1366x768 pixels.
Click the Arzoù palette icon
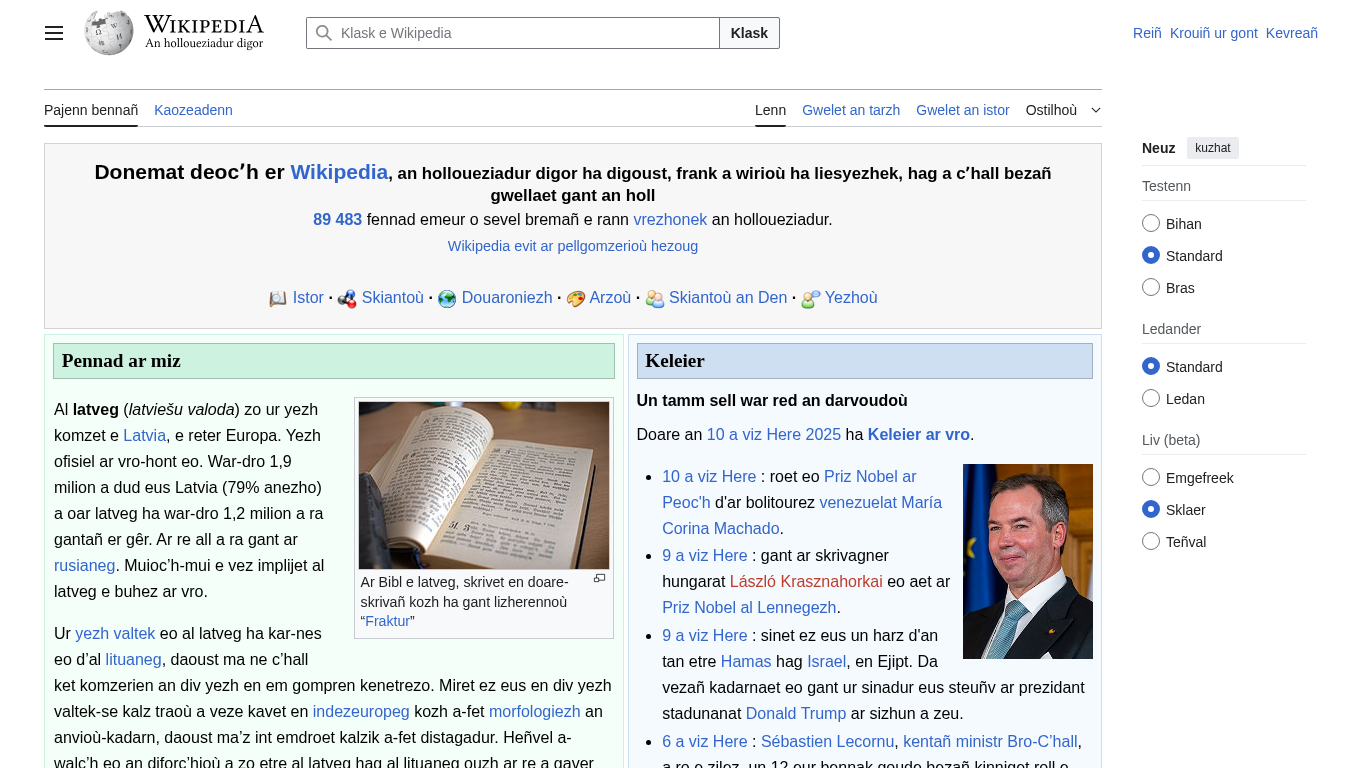575,298
